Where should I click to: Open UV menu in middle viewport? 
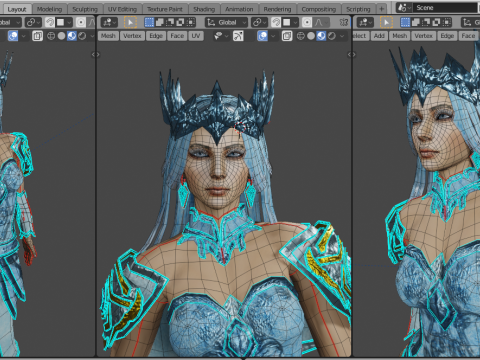196,36
